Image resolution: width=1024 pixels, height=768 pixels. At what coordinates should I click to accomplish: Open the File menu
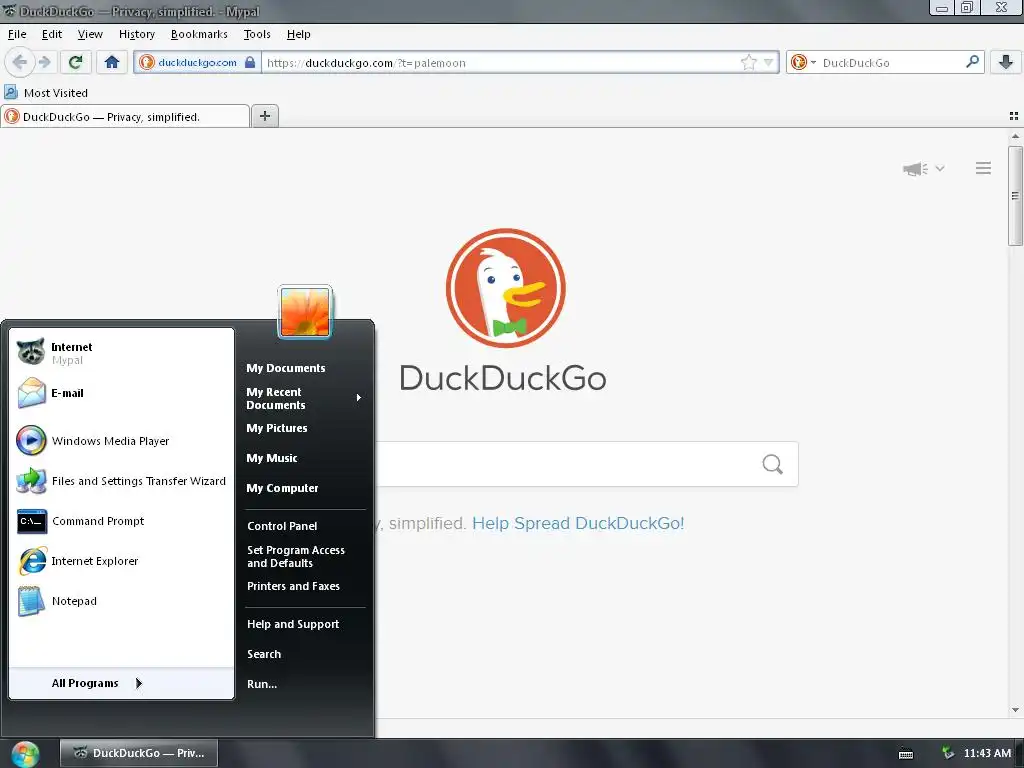pos(17,34)
